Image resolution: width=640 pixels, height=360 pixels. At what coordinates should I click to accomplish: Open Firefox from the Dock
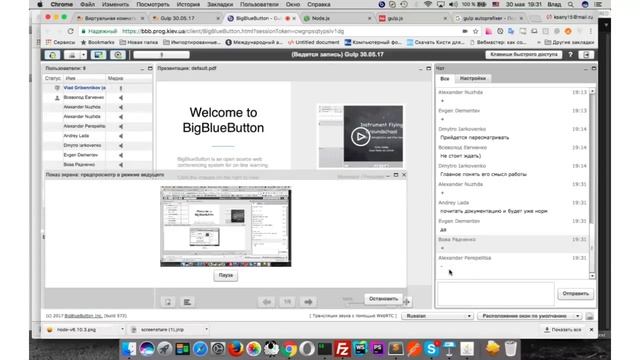point(236,349)
